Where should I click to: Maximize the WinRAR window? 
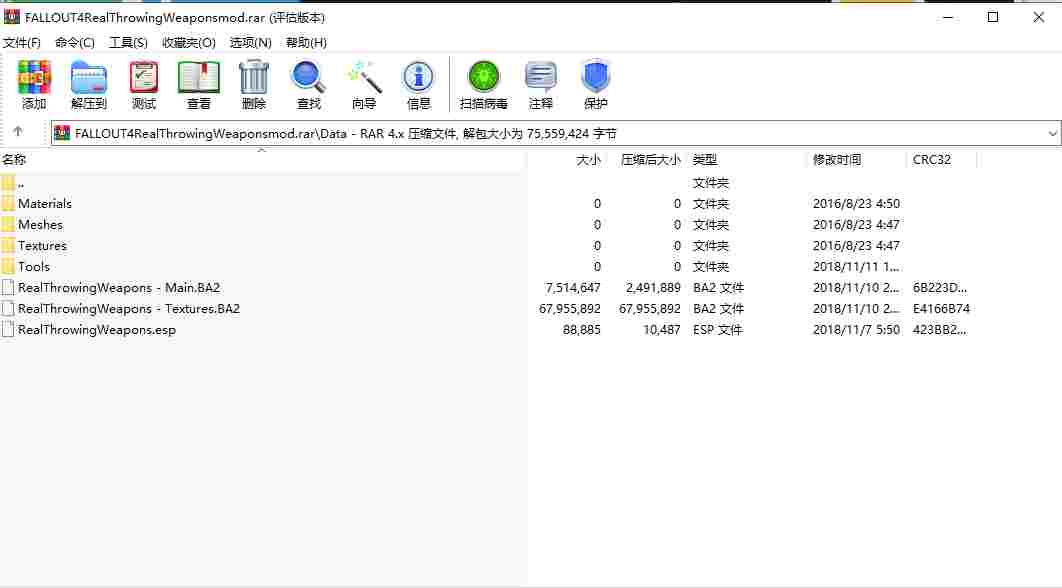(x=993, y=18)
